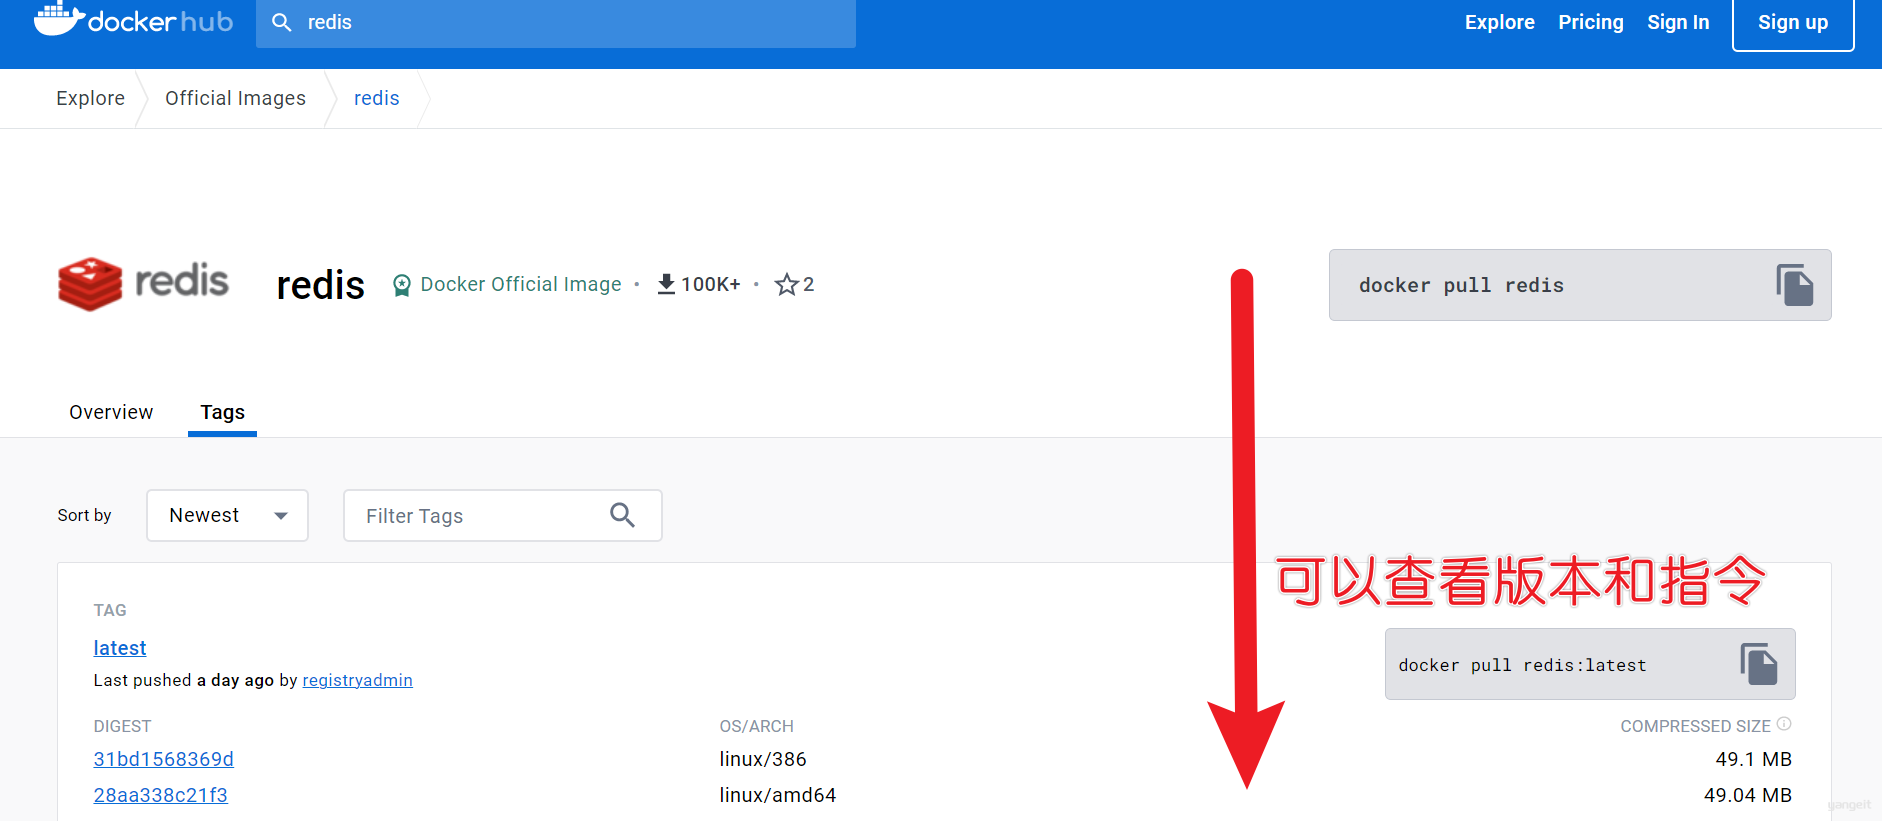Image resolution: width=1882 pixels, height=821 pixels.
Task: Open the latest tag link
Action: [120, 648]
